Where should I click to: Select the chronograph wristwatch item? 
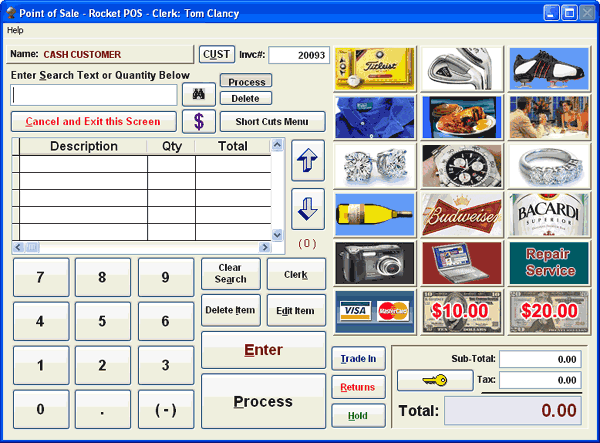click(462, 166)
